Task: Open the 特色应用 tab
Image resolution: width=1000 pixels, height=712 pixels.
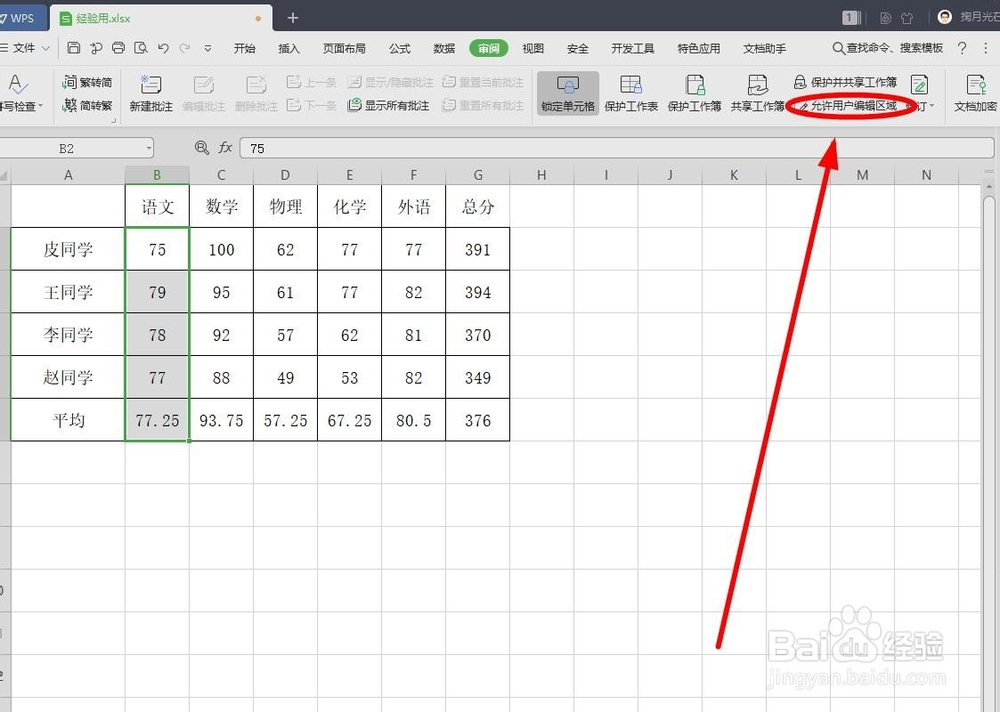Action: pos(698,48)
